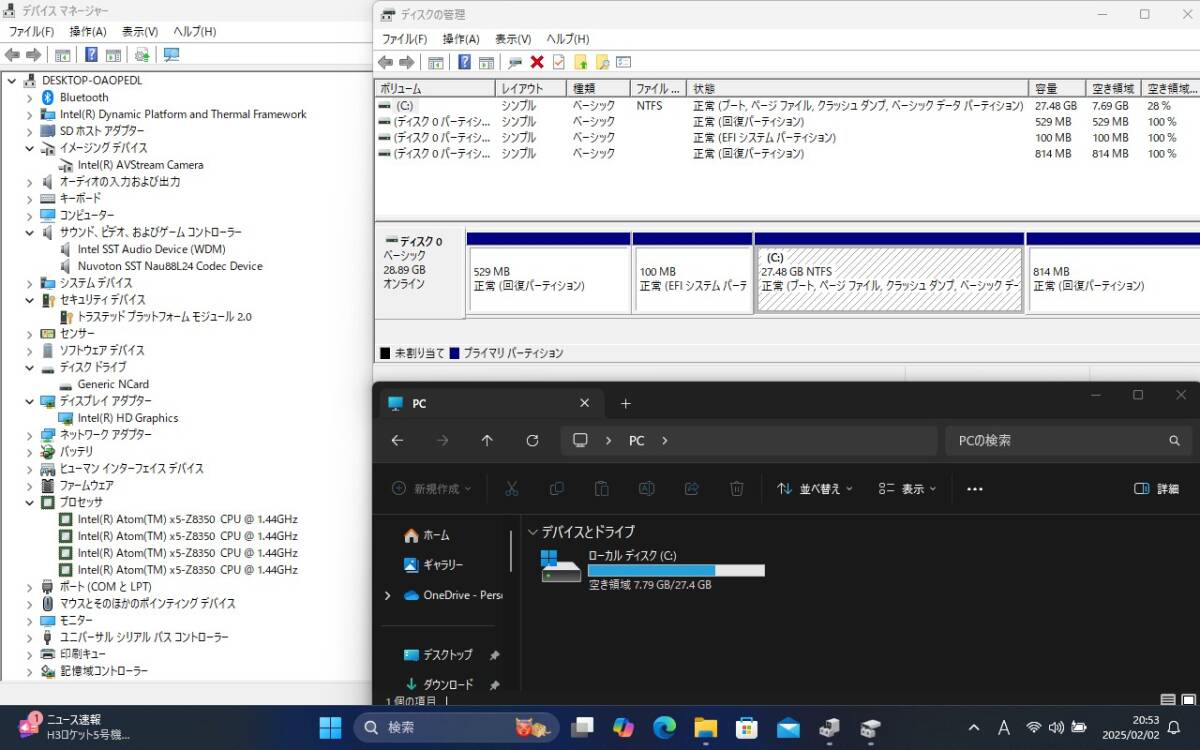Select Intel(R) HD Graphics in Device Manager
Viewport: 1200px width, 750px height.
click(x=128, y=418)
